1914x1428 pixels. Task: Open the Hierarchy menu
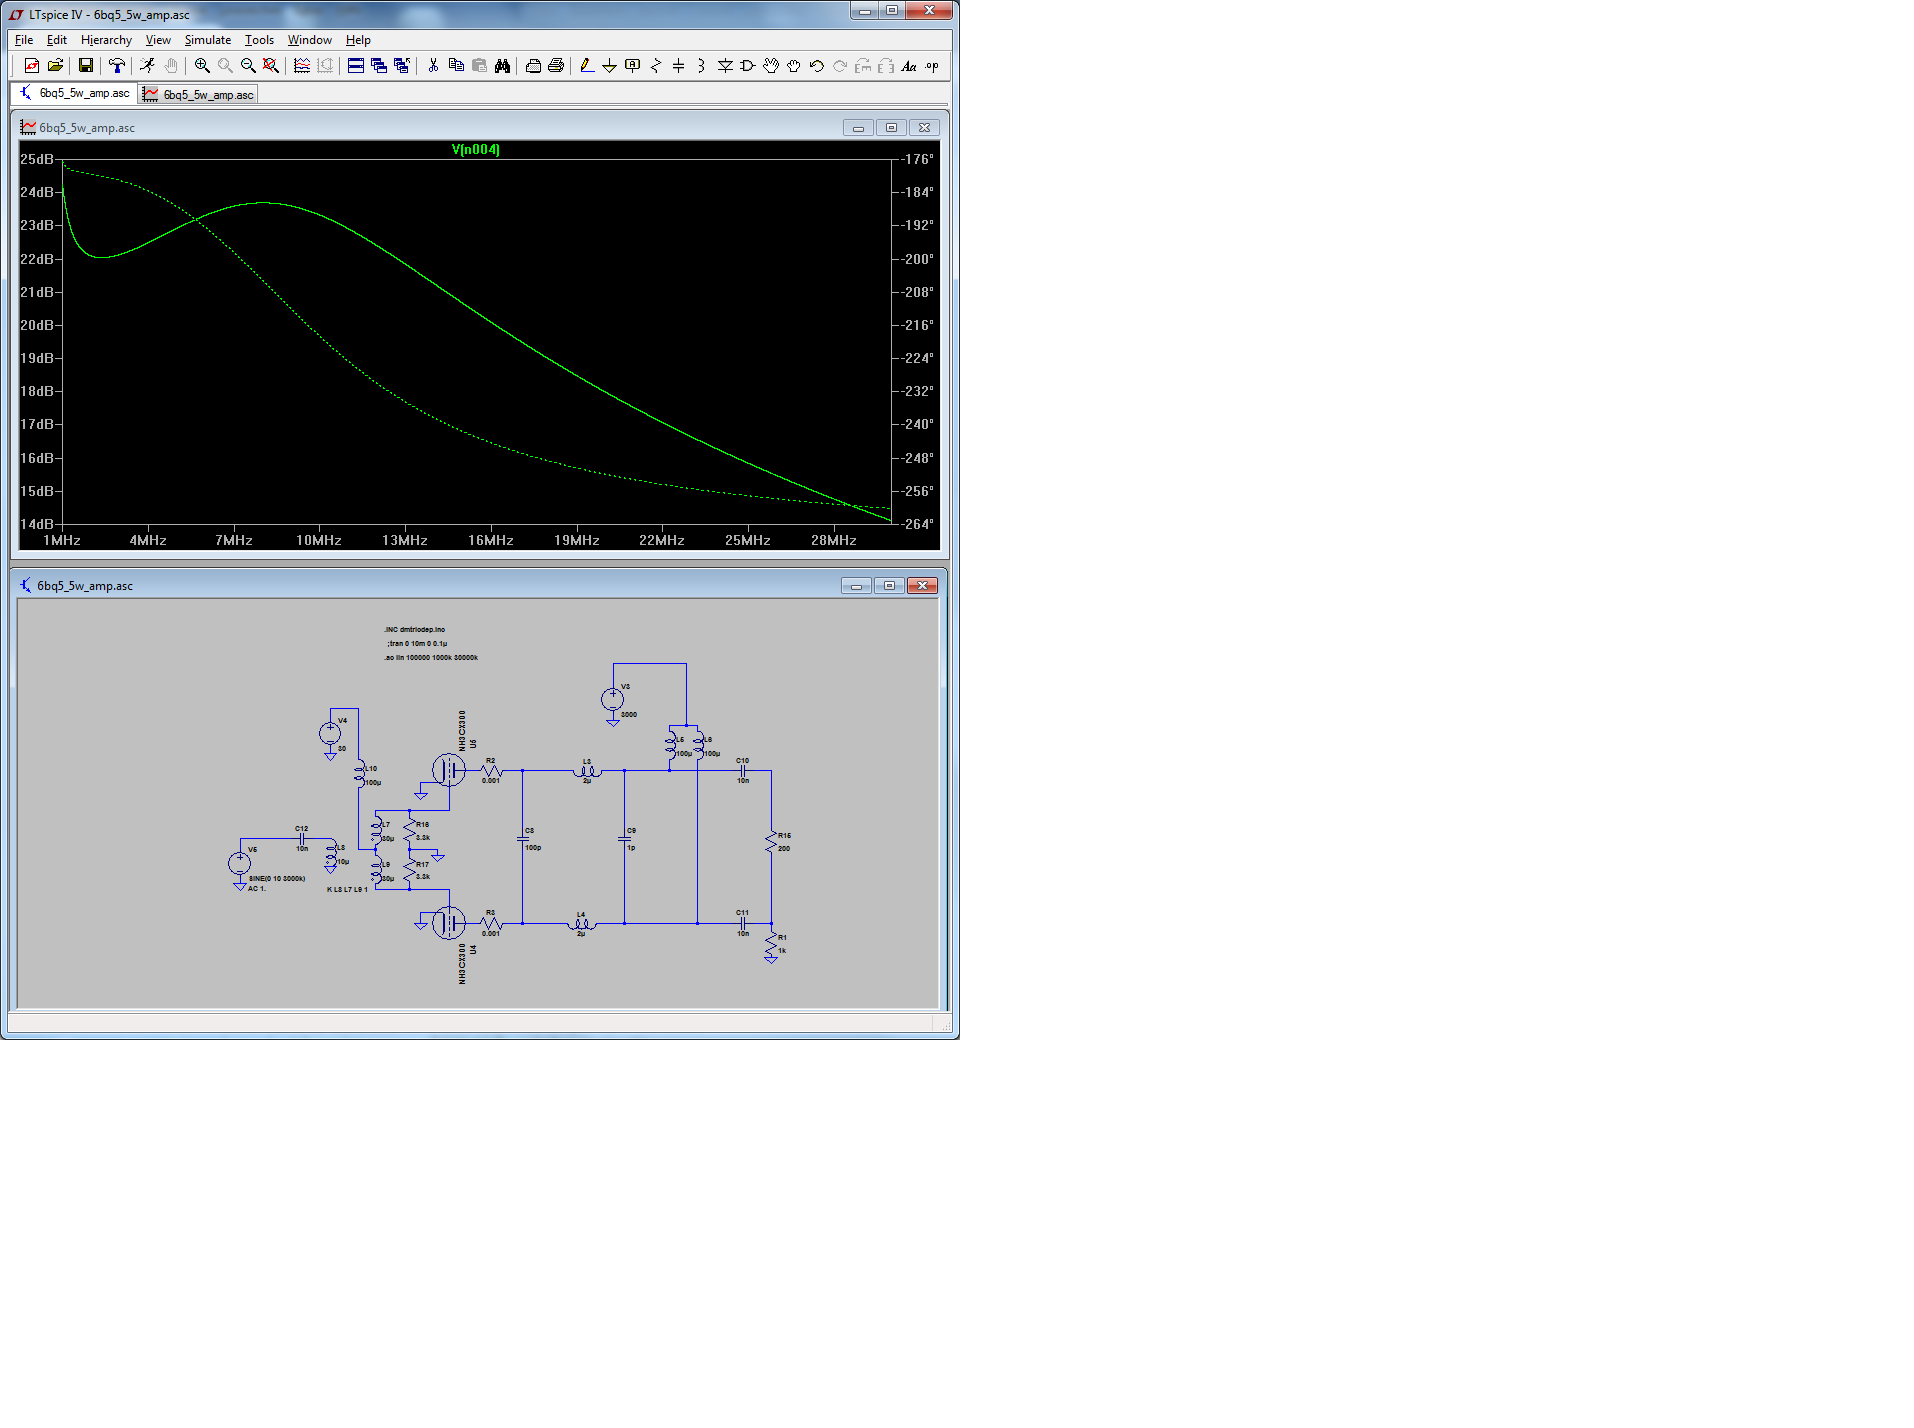106,40
